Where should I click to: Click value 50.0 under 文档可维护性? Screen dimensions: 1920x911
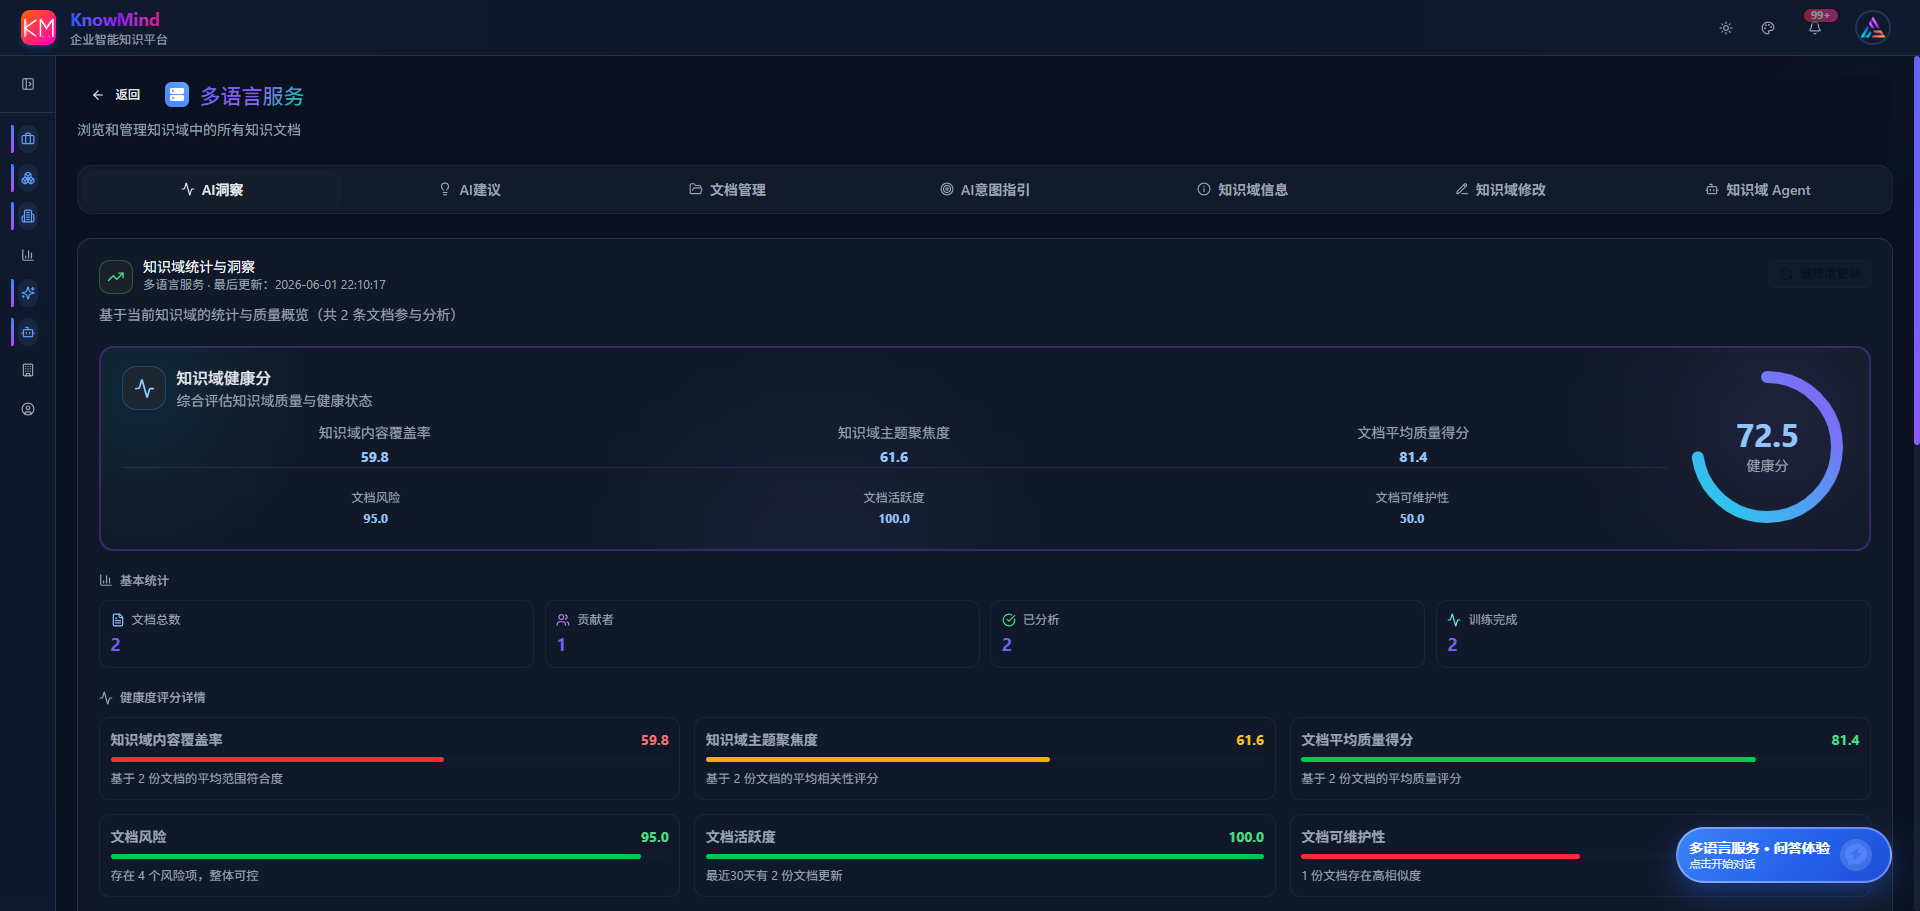(x=1412, y=519)
